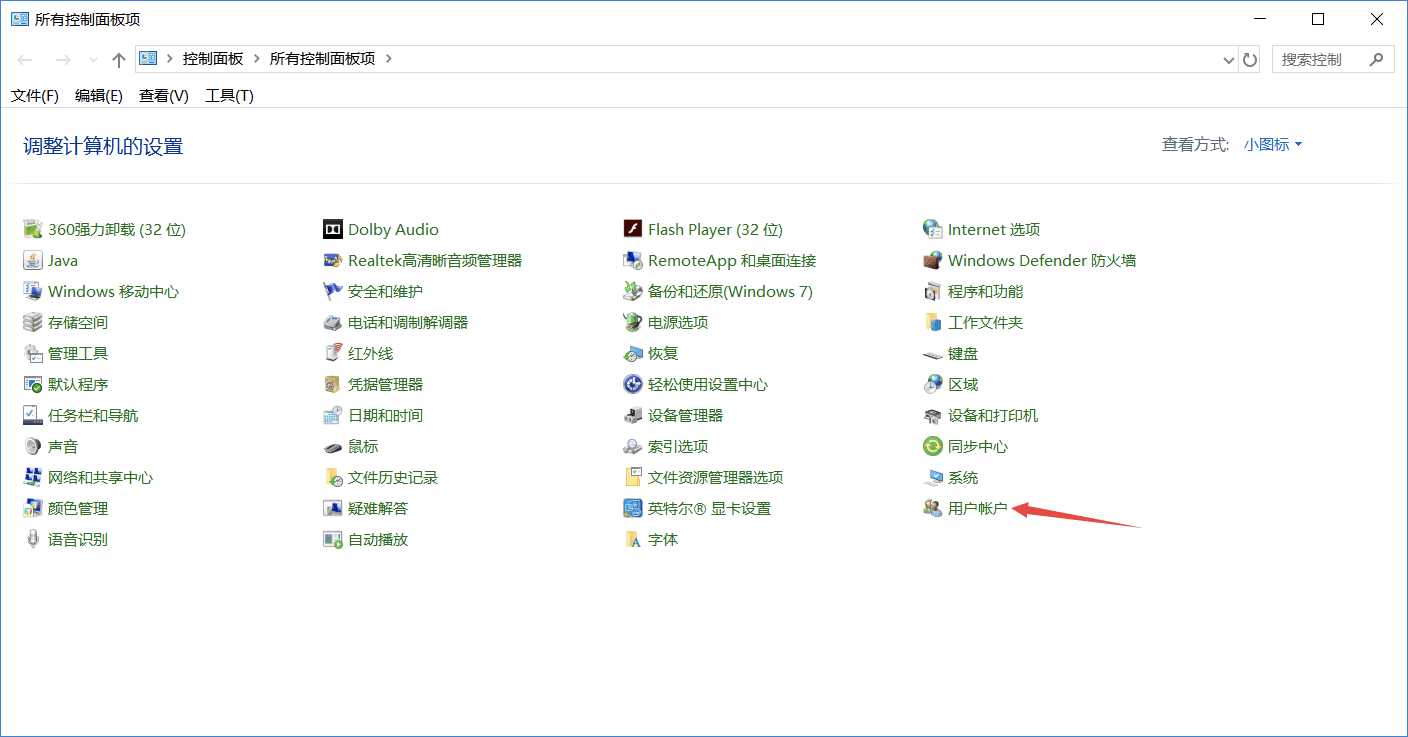Click the 鼠标 icon
Image resolution: width=1408 pixels, height=737 pixels.
click(x=333, y=446)
